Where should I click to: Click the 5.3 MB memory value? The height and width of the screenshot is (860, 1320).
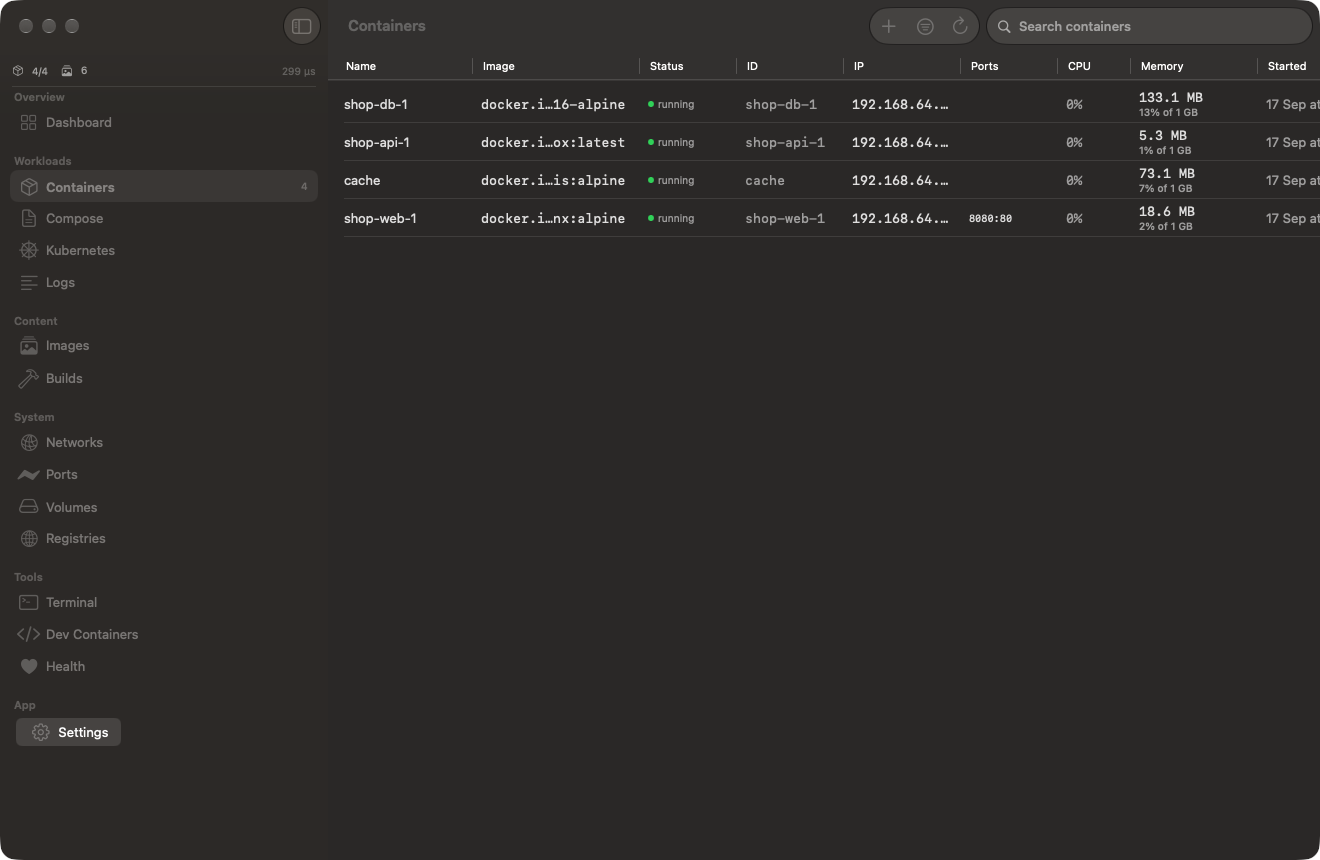[1163, 135]
